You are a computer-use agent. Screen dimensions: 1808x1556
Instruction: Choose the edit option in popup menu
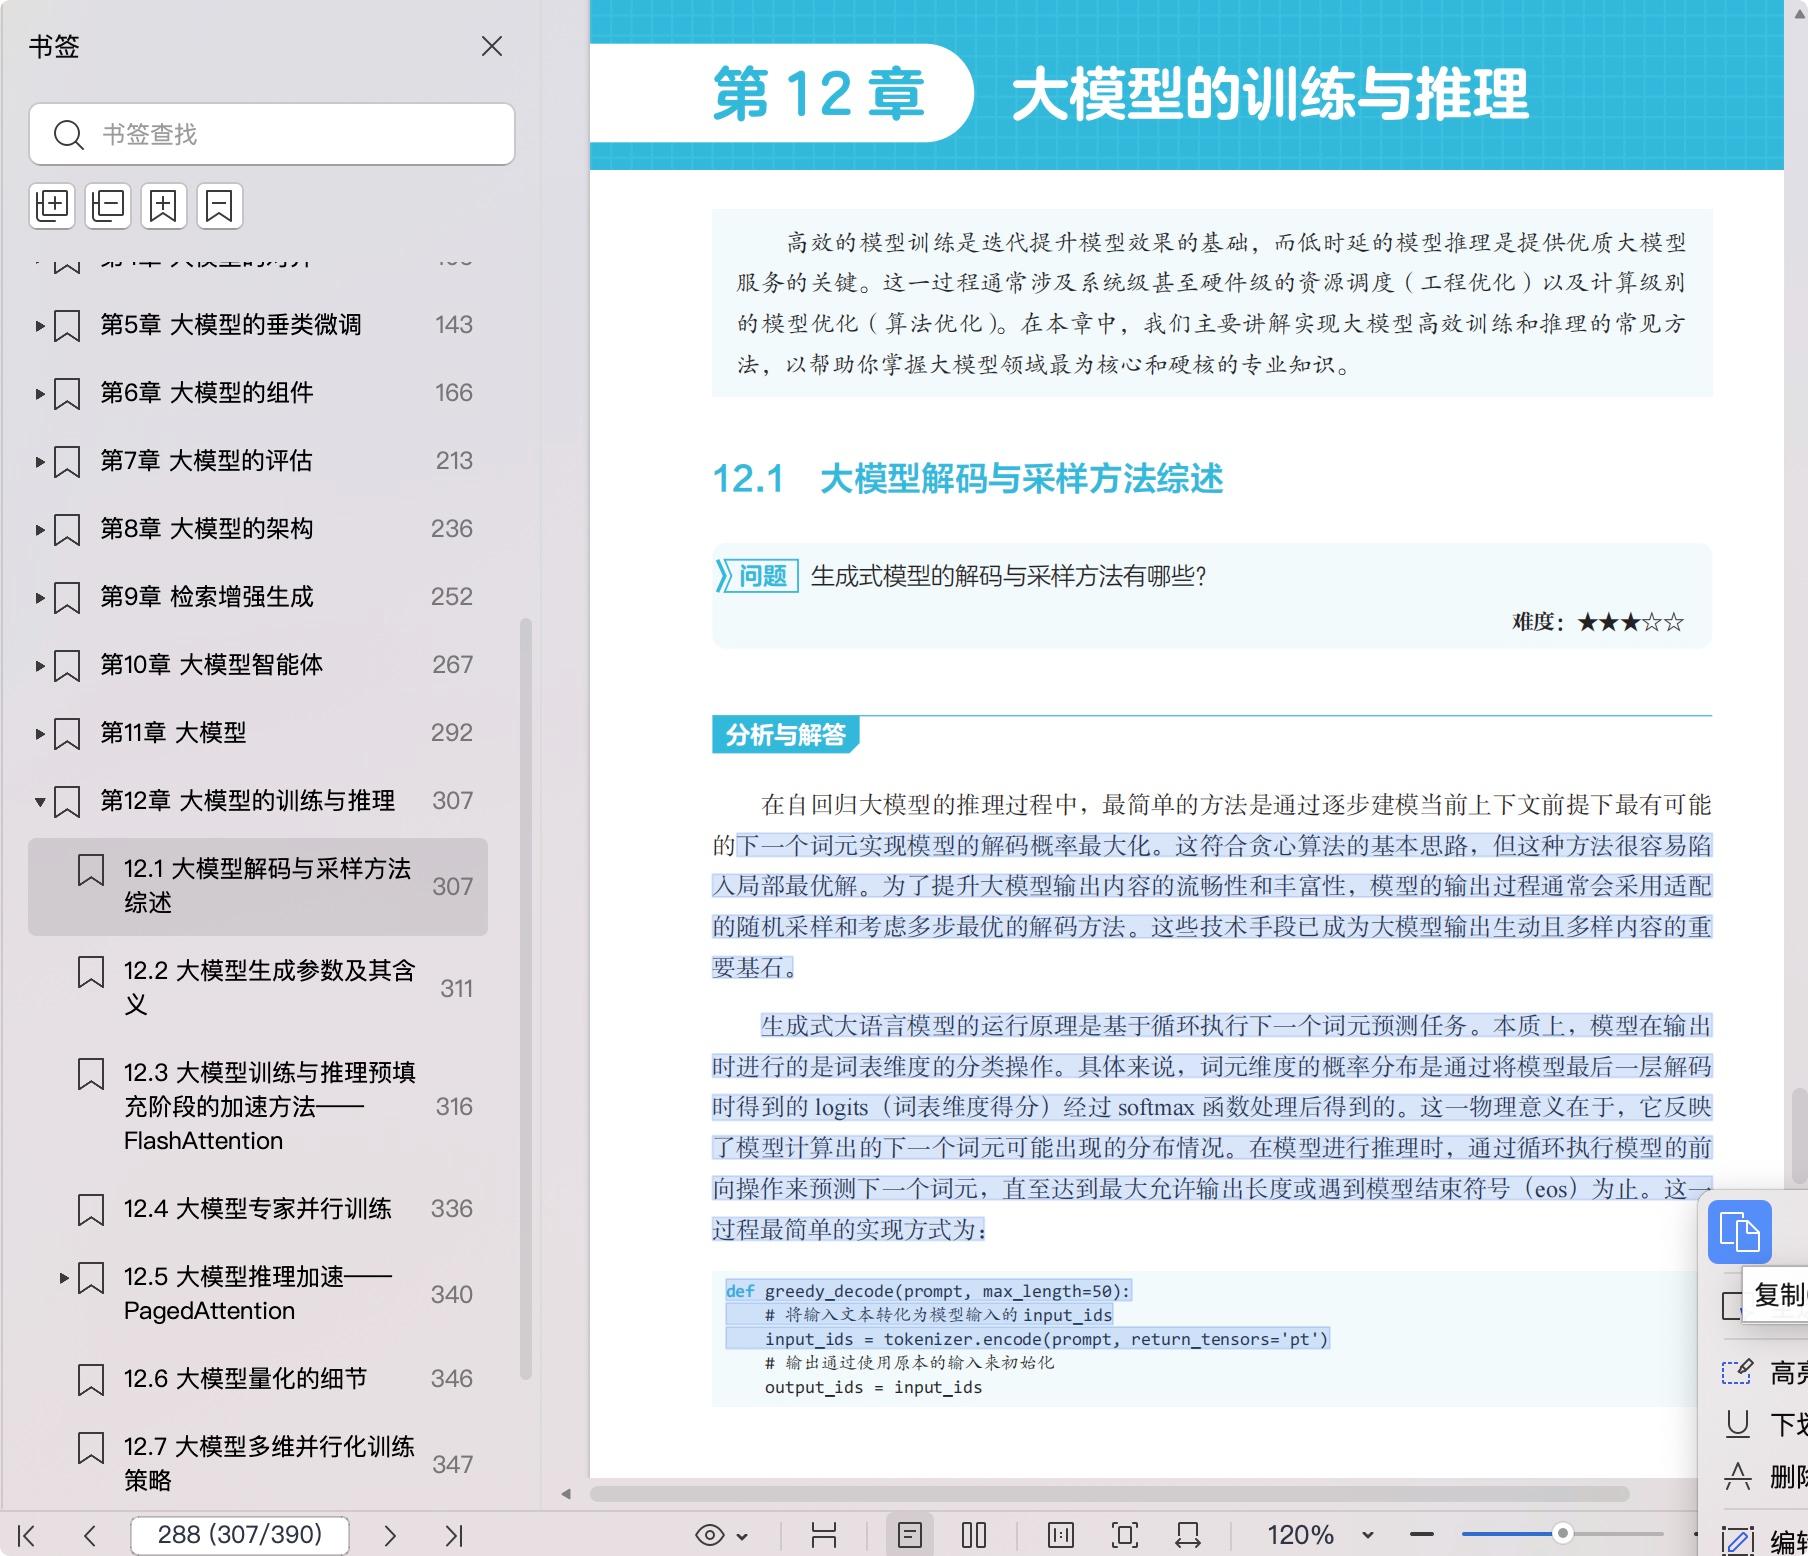tap(1764, 1540)
